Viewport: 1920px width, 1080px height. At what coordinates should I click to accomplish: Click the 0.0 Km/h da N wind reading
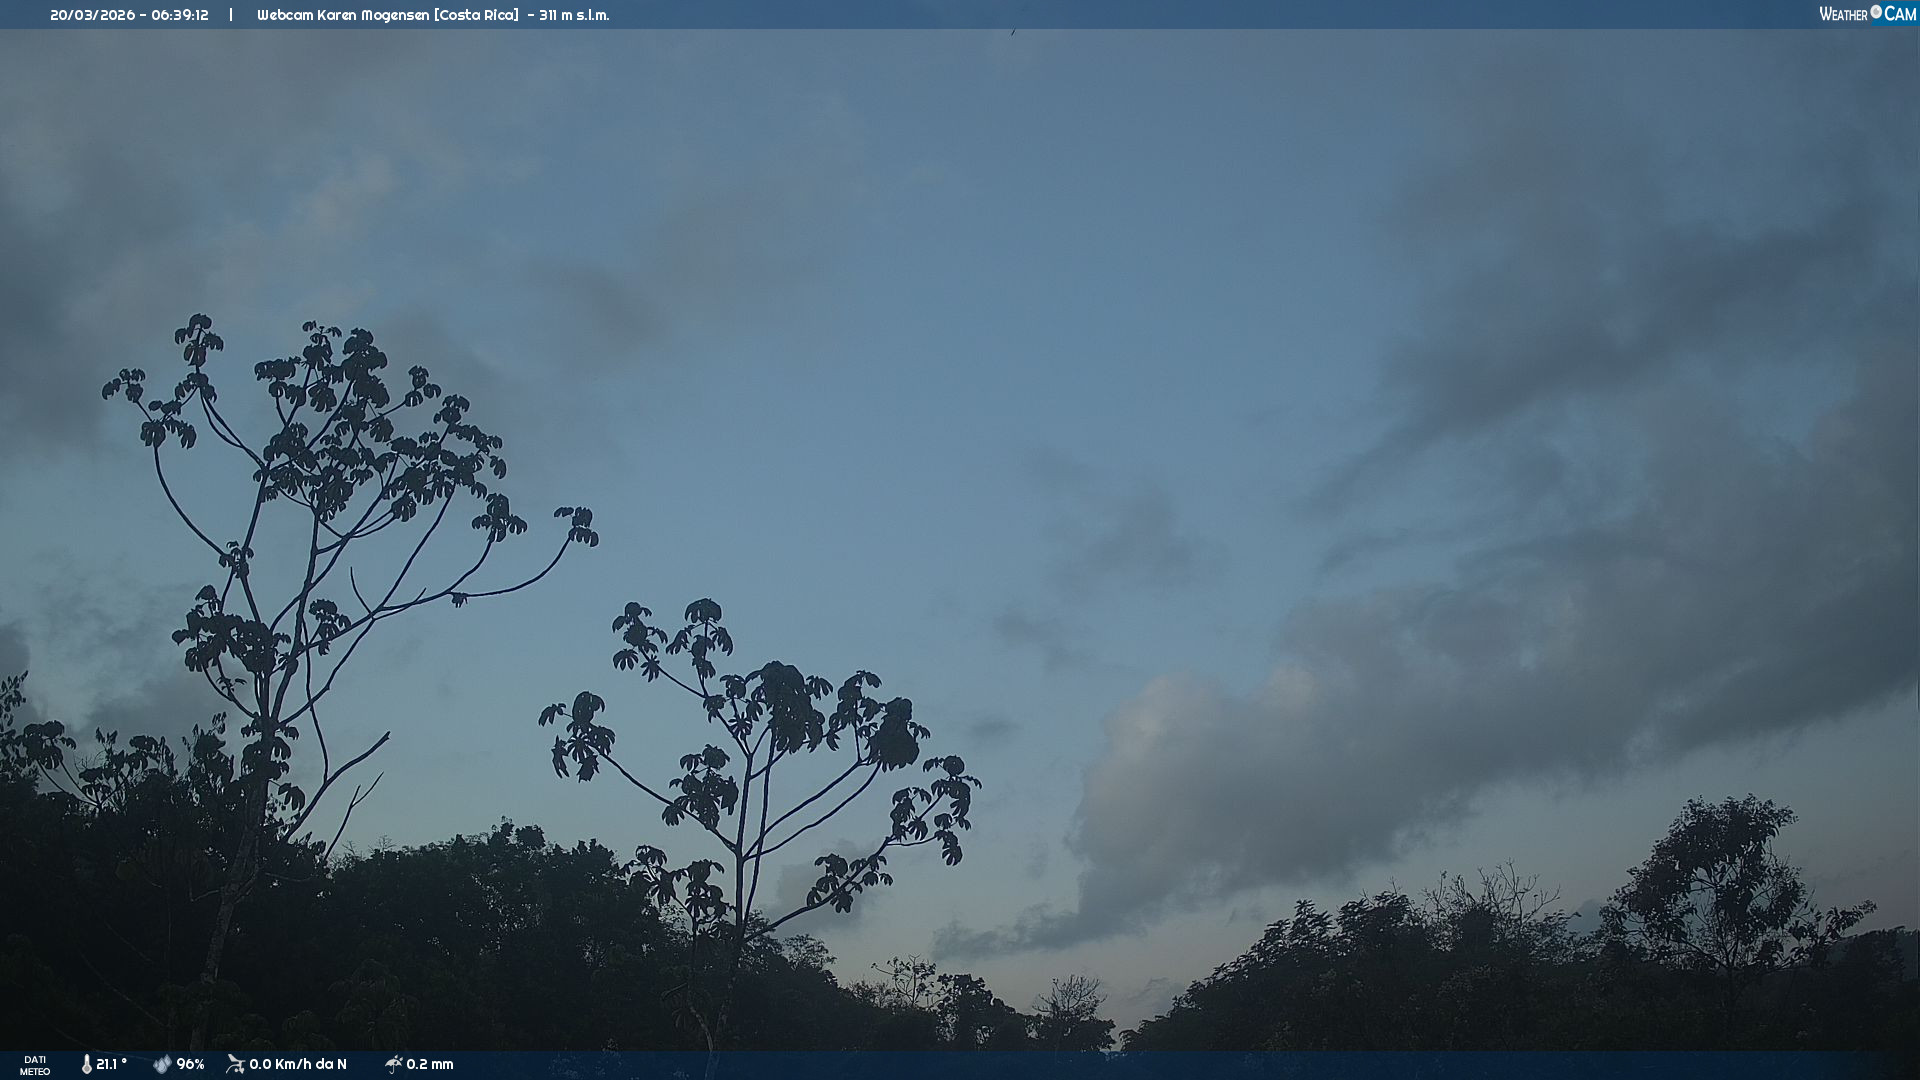tap(298, 1064)
